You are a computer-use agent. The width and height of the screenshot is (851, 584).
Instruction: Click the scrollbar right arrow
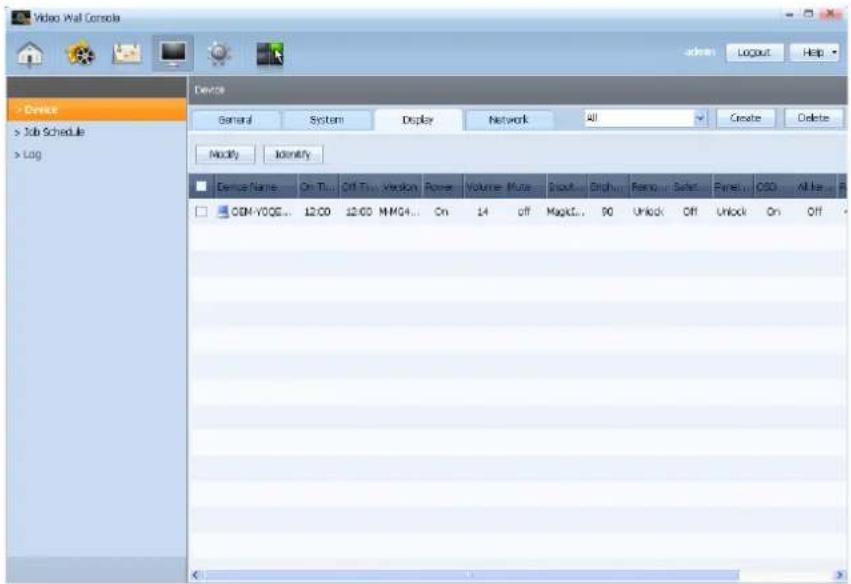(x=840, y=575)
